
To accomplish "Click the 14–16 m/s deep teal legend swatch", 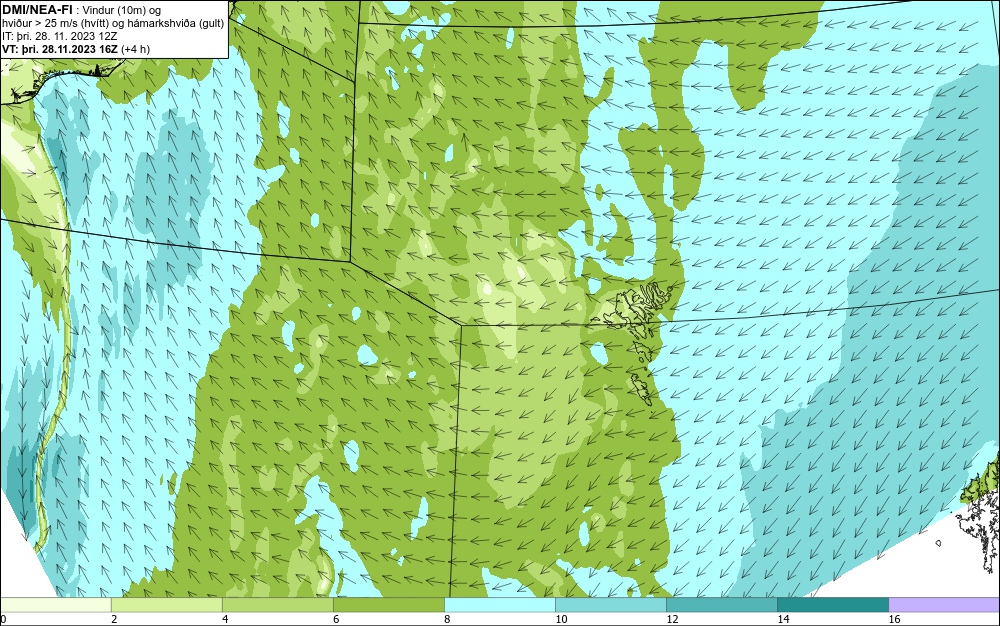I will click(x=832, y=605).
